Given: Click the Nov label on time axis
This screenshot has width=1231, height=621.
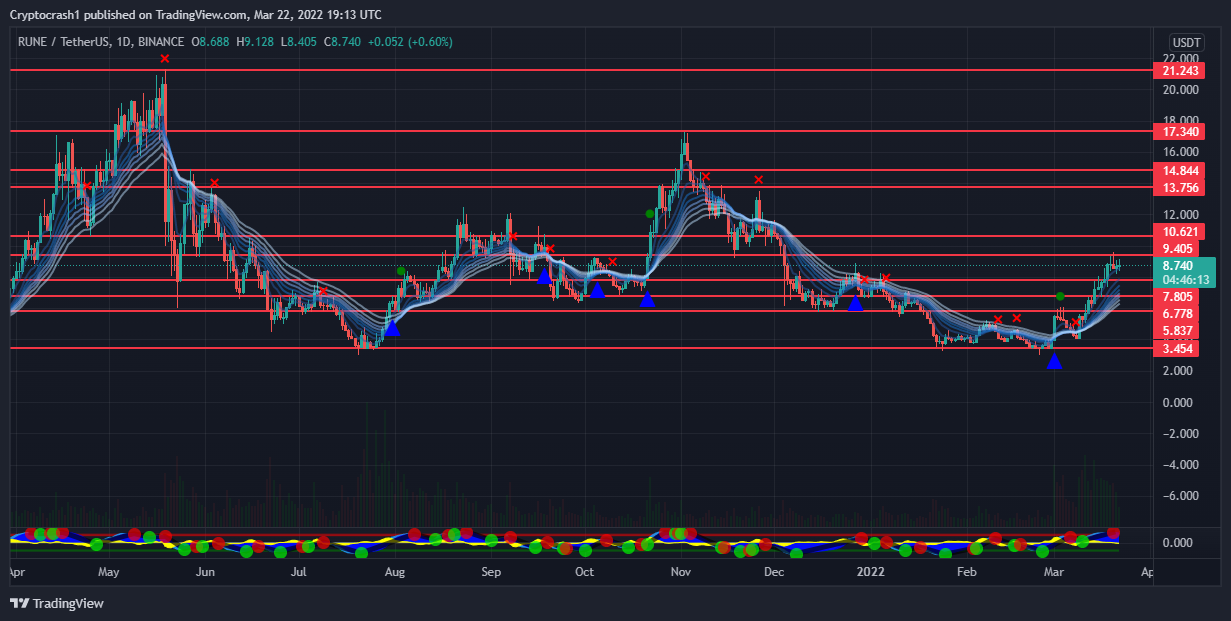Looking at the screenshot, I should 681,573.
